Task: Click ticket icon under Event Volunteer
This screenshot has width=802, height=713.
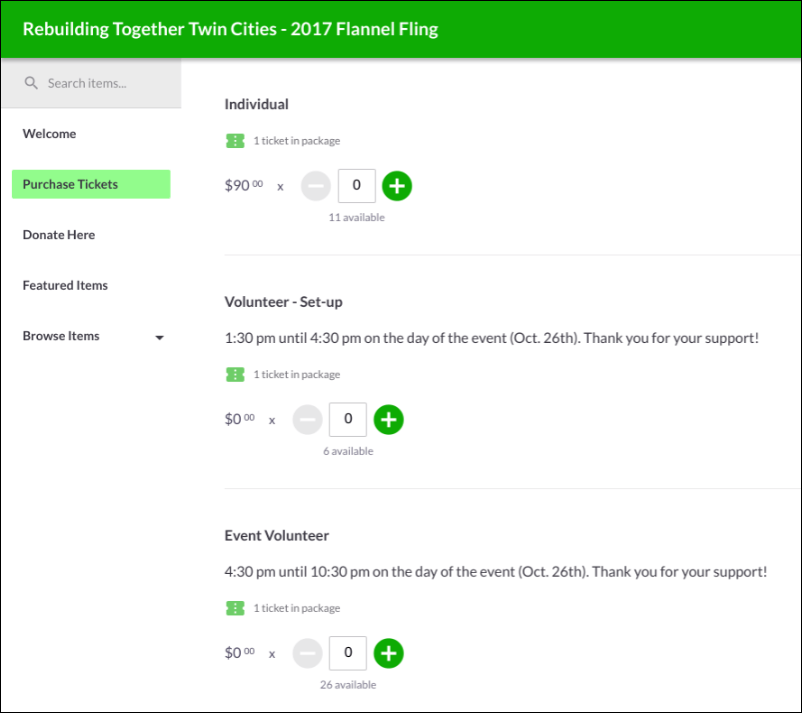Action: 235,608
